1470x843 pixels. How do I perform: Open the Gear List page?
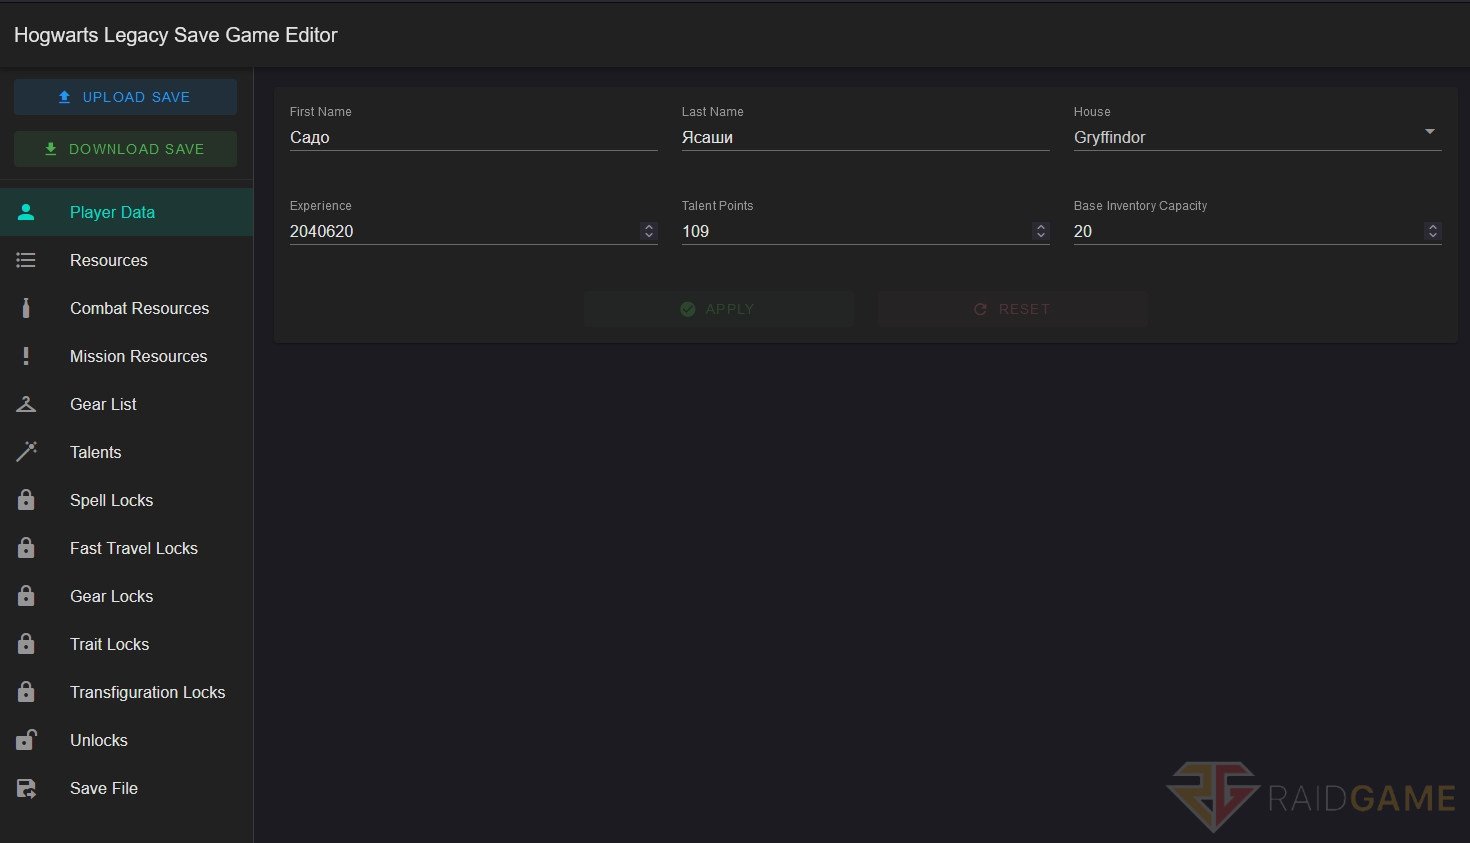126,404
